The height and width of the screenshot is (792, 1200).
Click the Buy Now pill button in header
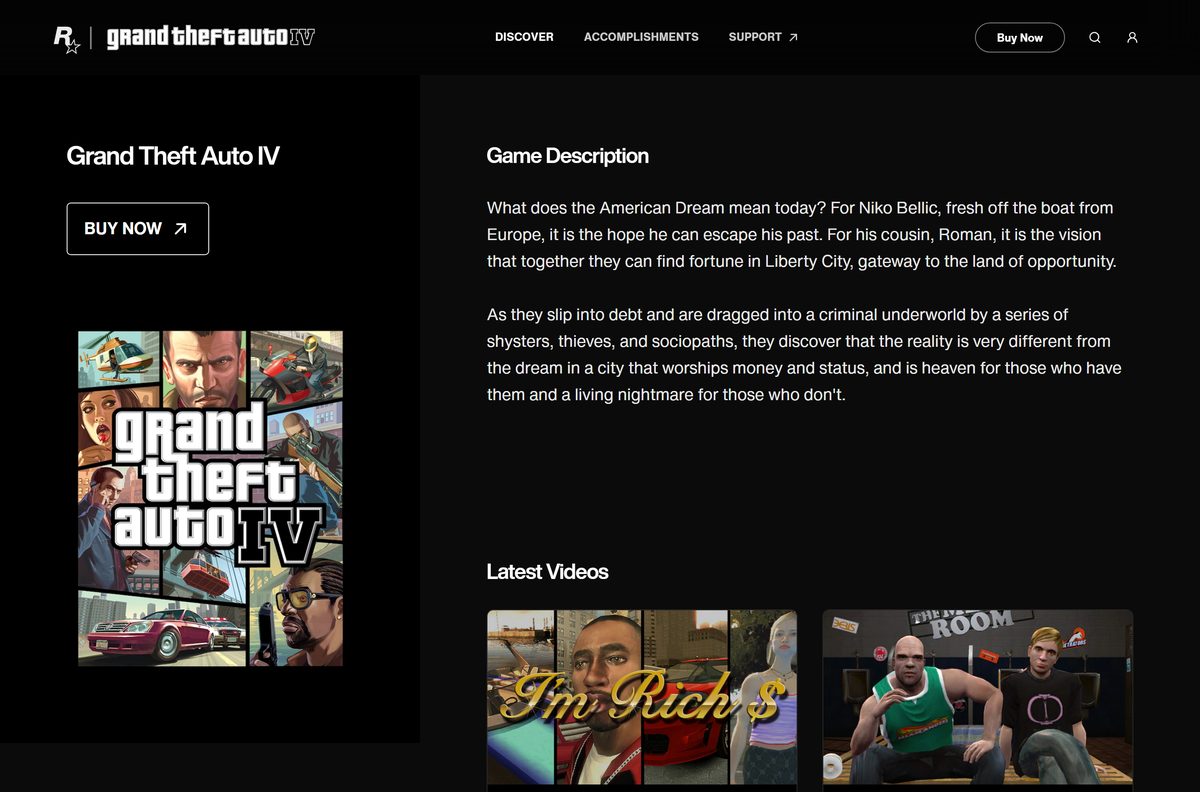tap(1020, 38)
